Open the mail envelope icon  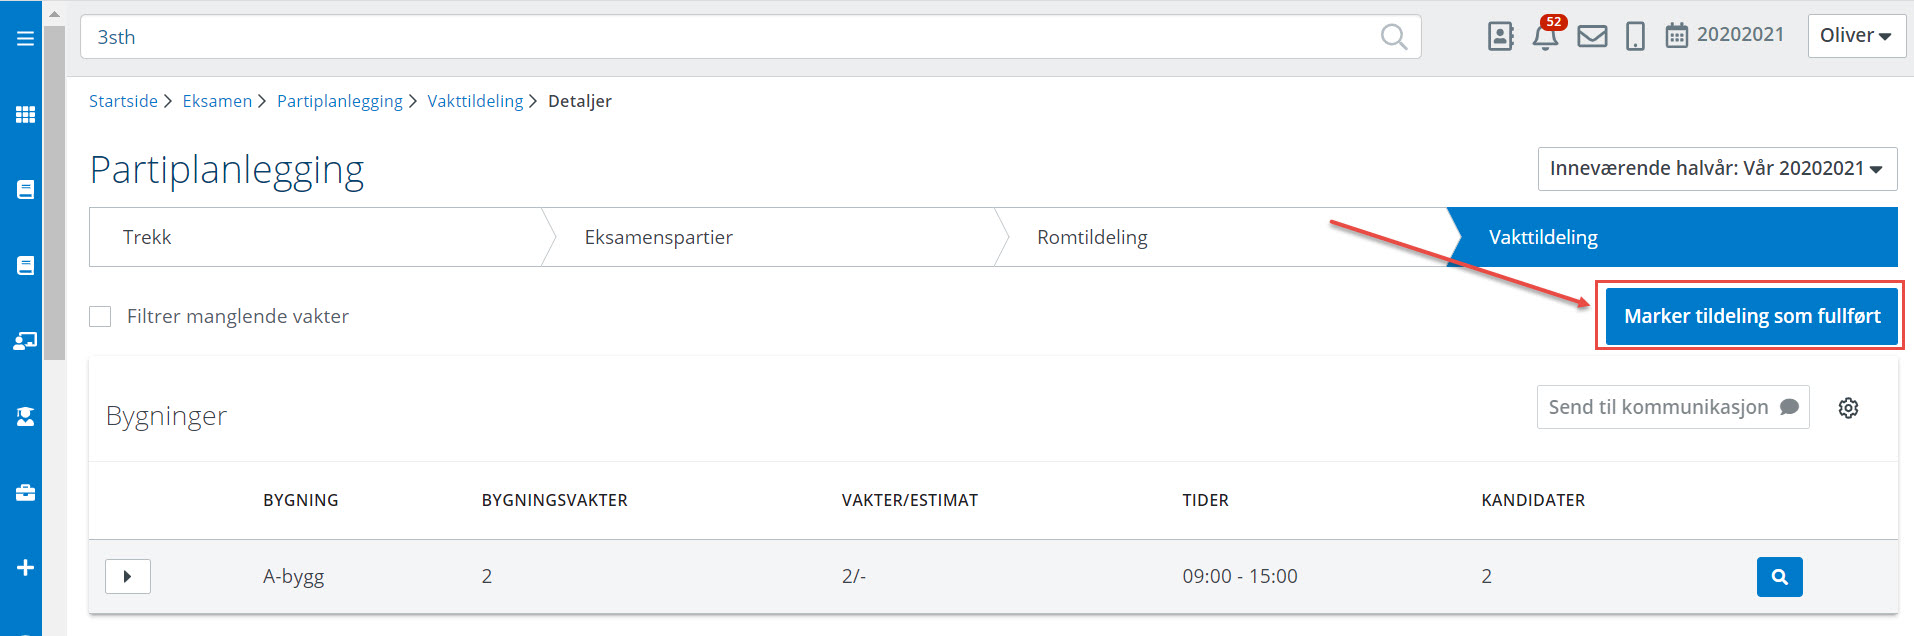1592,37
